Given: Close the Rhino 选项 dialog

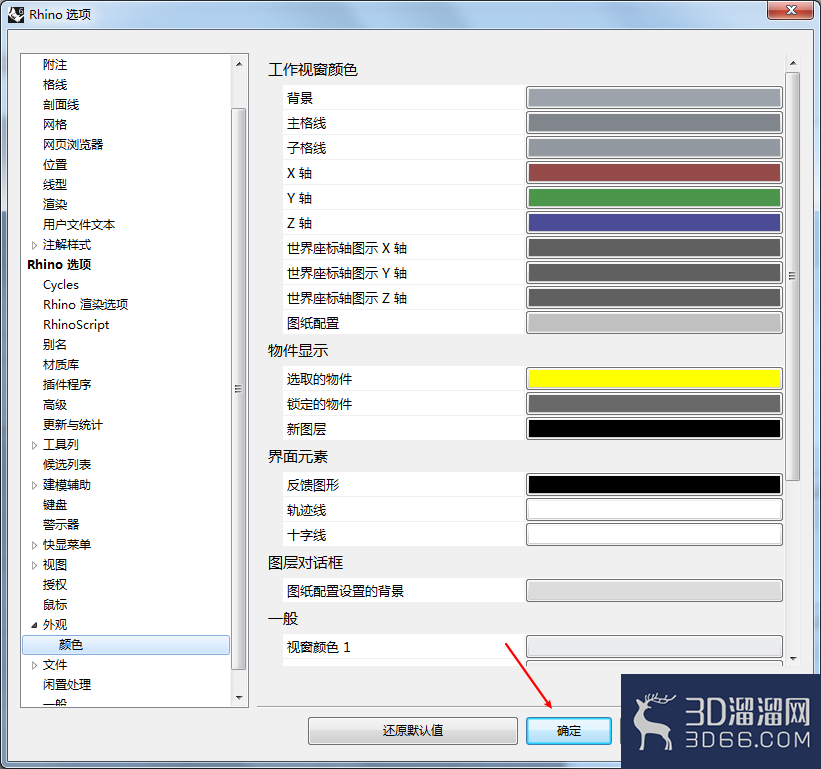Looking at the screenshot, I should point(791,10).
